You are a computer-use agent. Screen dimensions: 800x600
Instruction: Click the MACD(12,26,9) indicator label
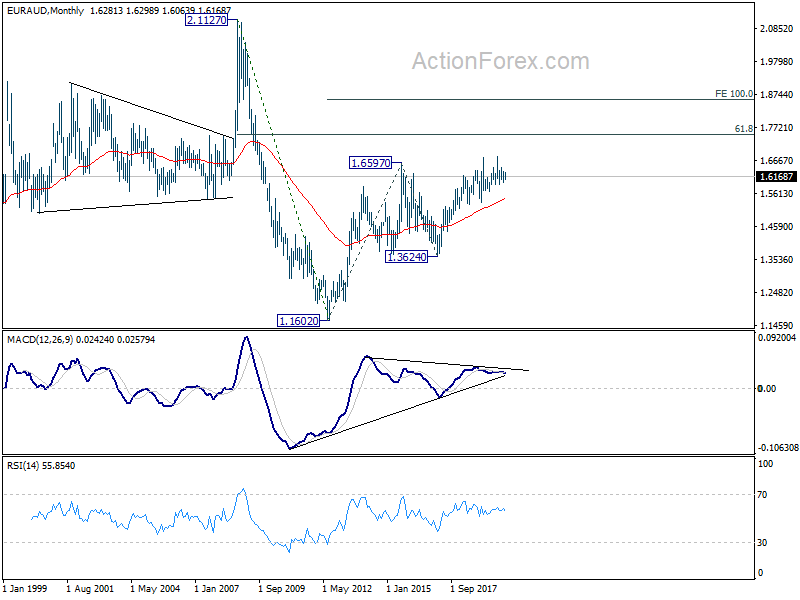[40, 340]
